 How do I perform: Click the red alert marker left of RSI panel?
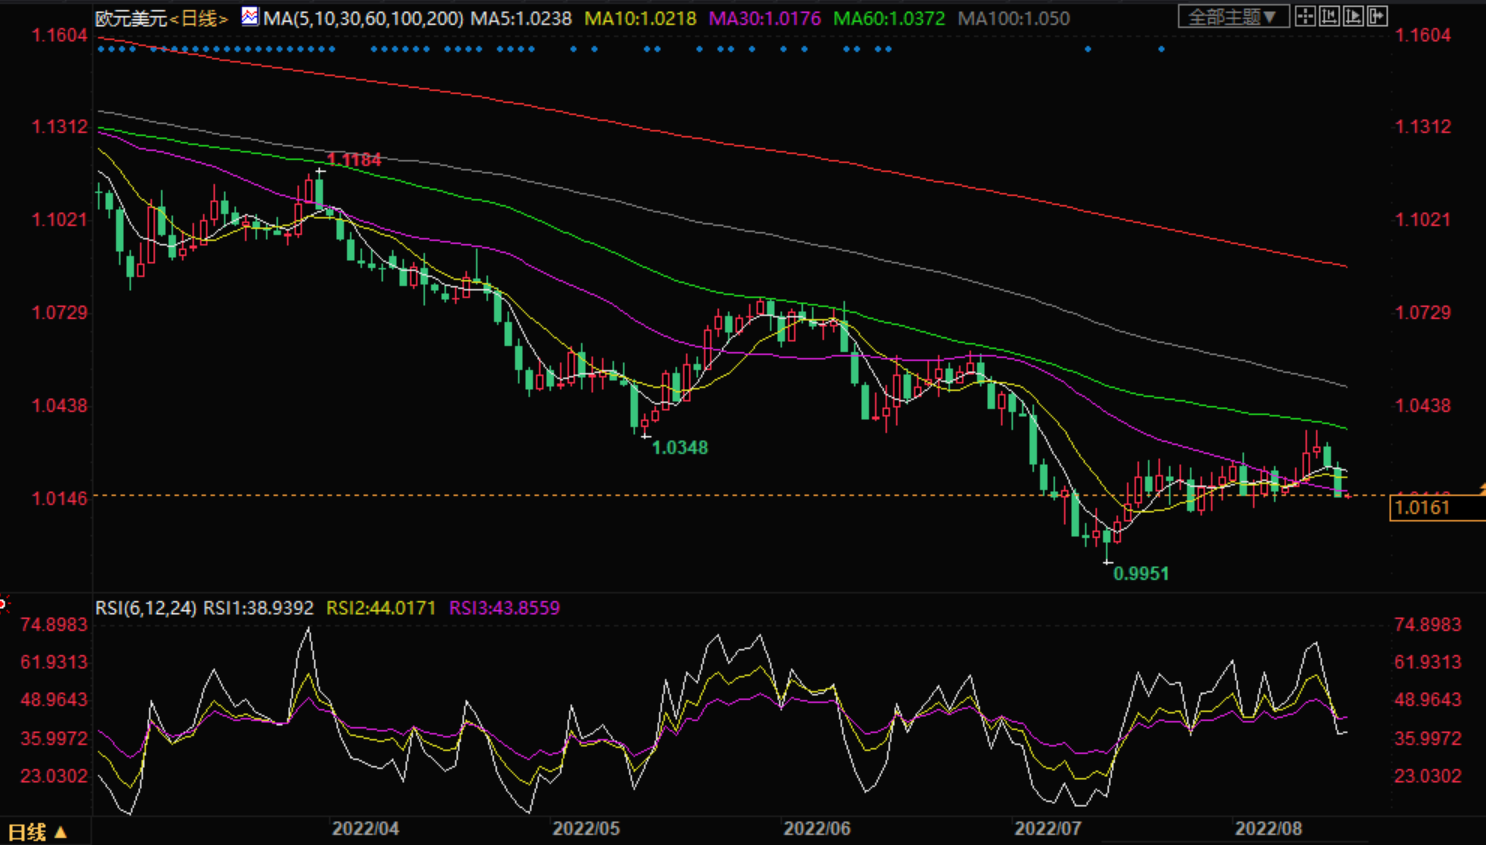click(x=3, y=603)
